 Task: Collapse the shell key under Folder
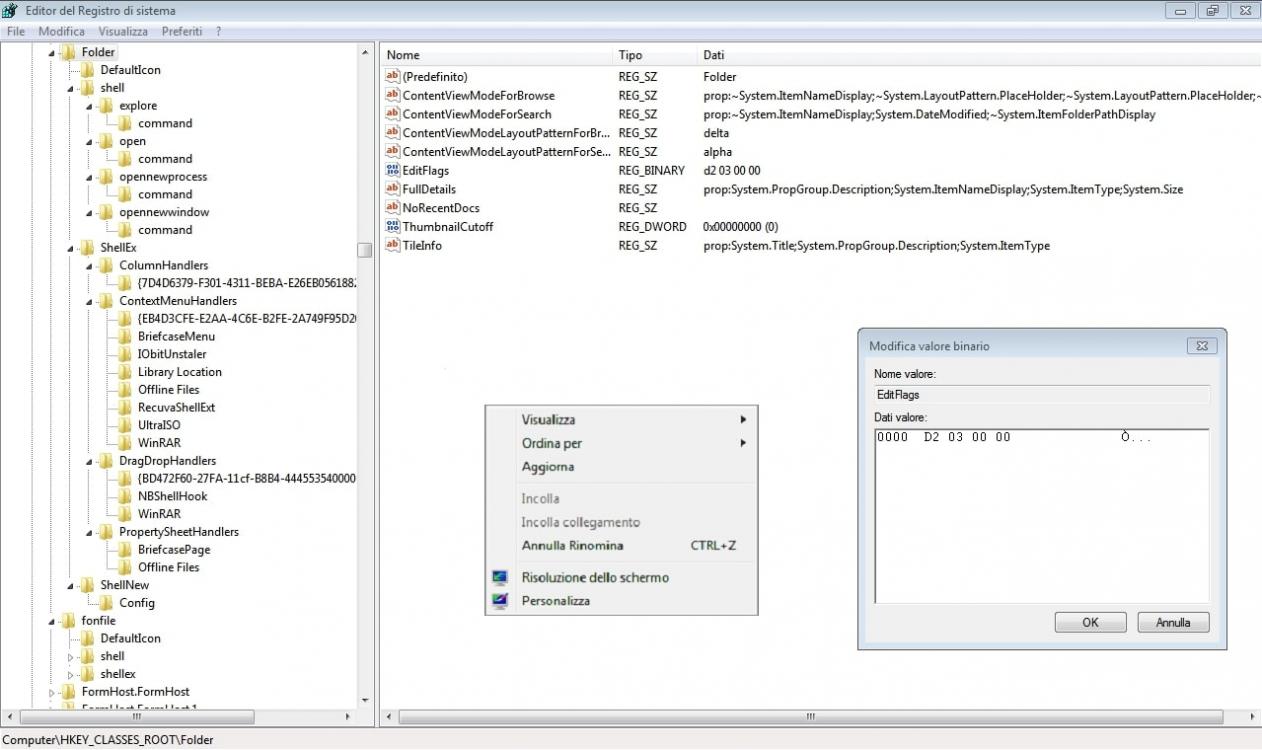(71, 88)
